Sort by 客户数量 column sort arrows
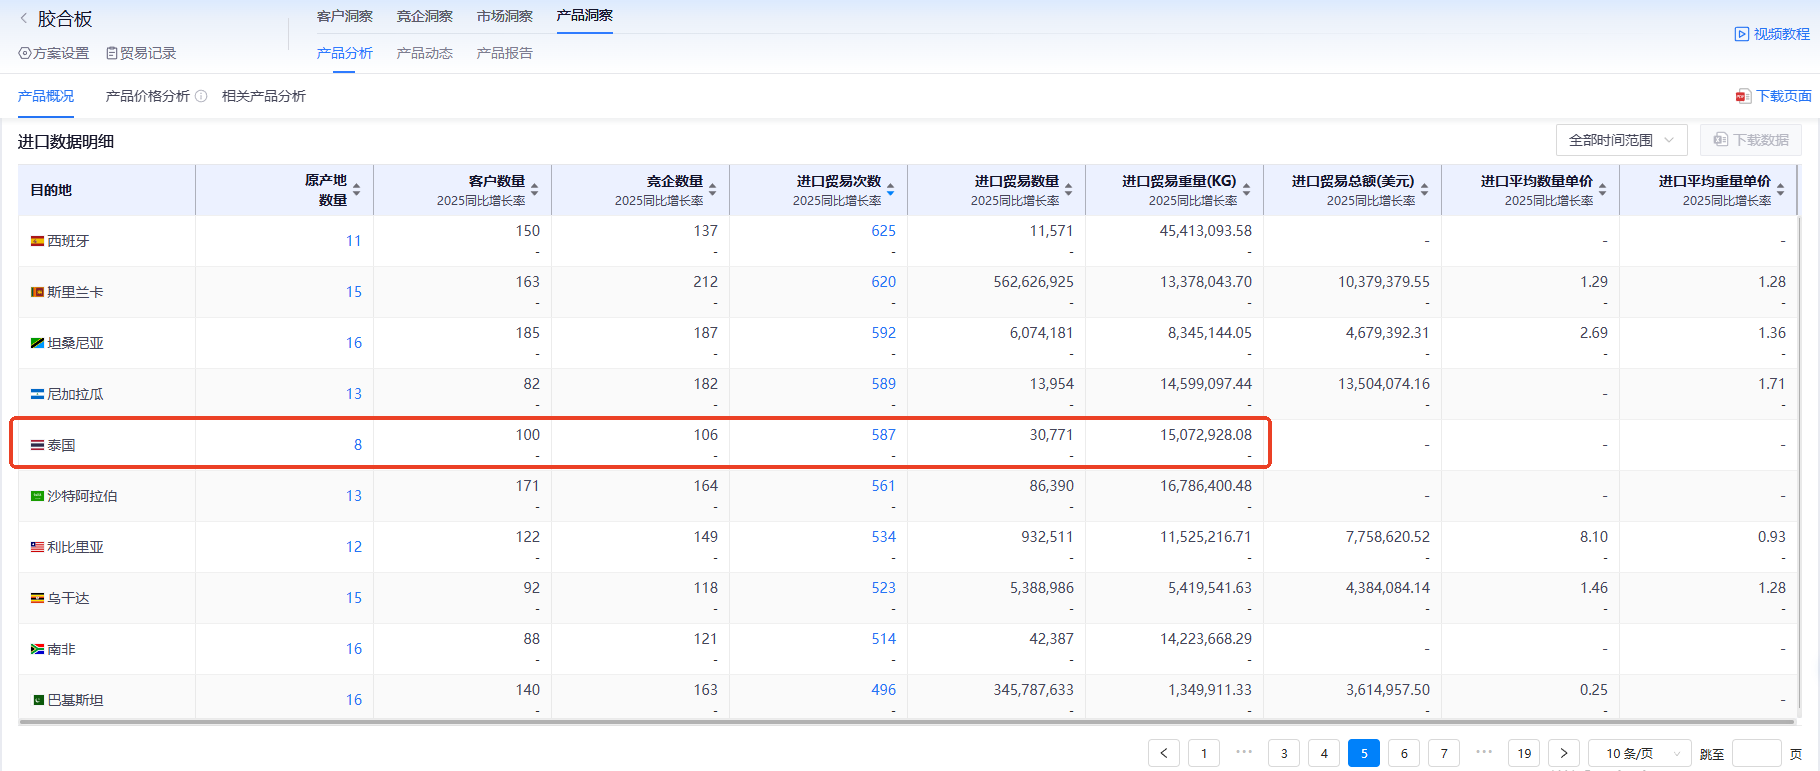 point(534,190)
